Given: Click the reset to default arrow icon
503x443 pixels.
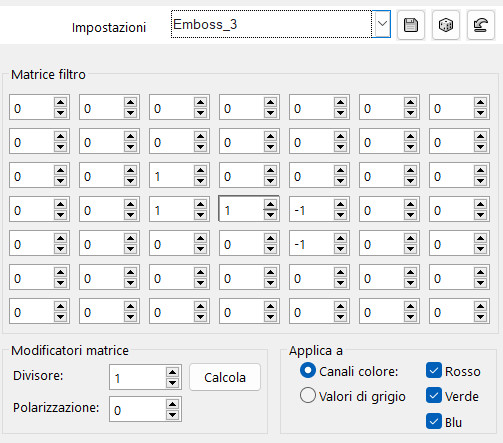Looking at the screenshot, I should click(x=480, y=25).
